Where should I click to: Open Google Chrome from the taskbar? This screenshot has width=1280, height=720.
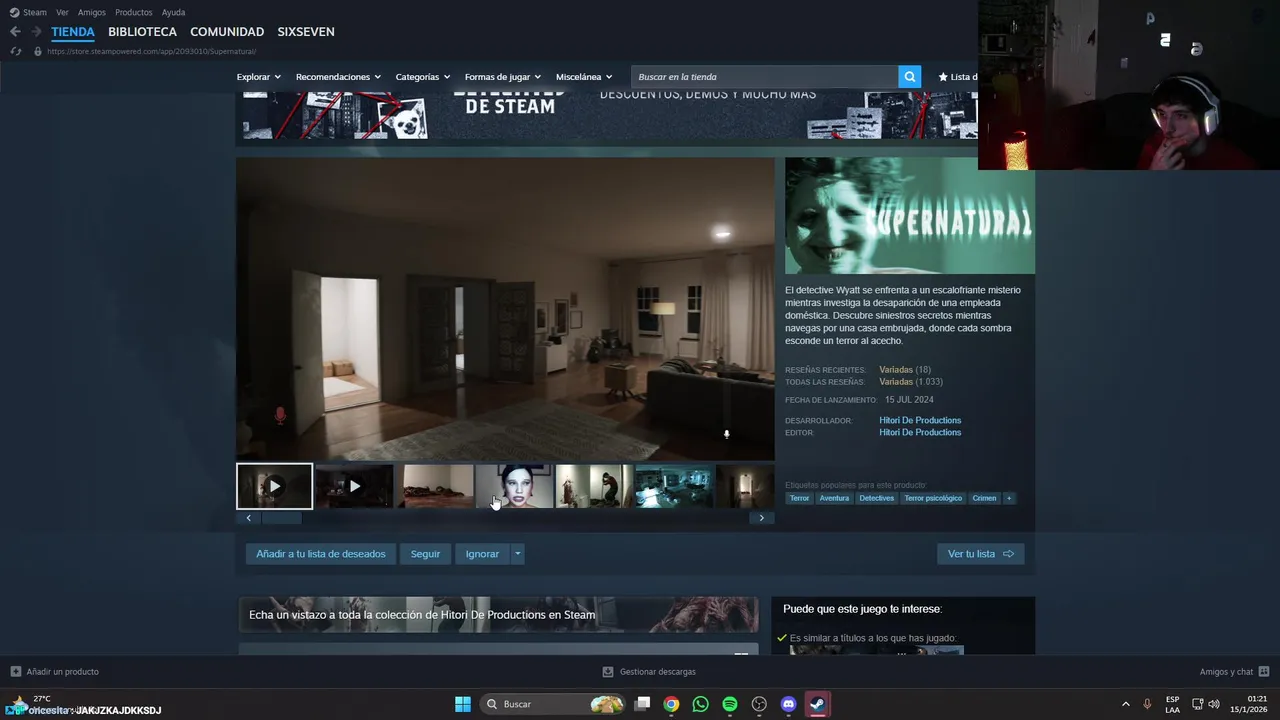coord(671,704)
